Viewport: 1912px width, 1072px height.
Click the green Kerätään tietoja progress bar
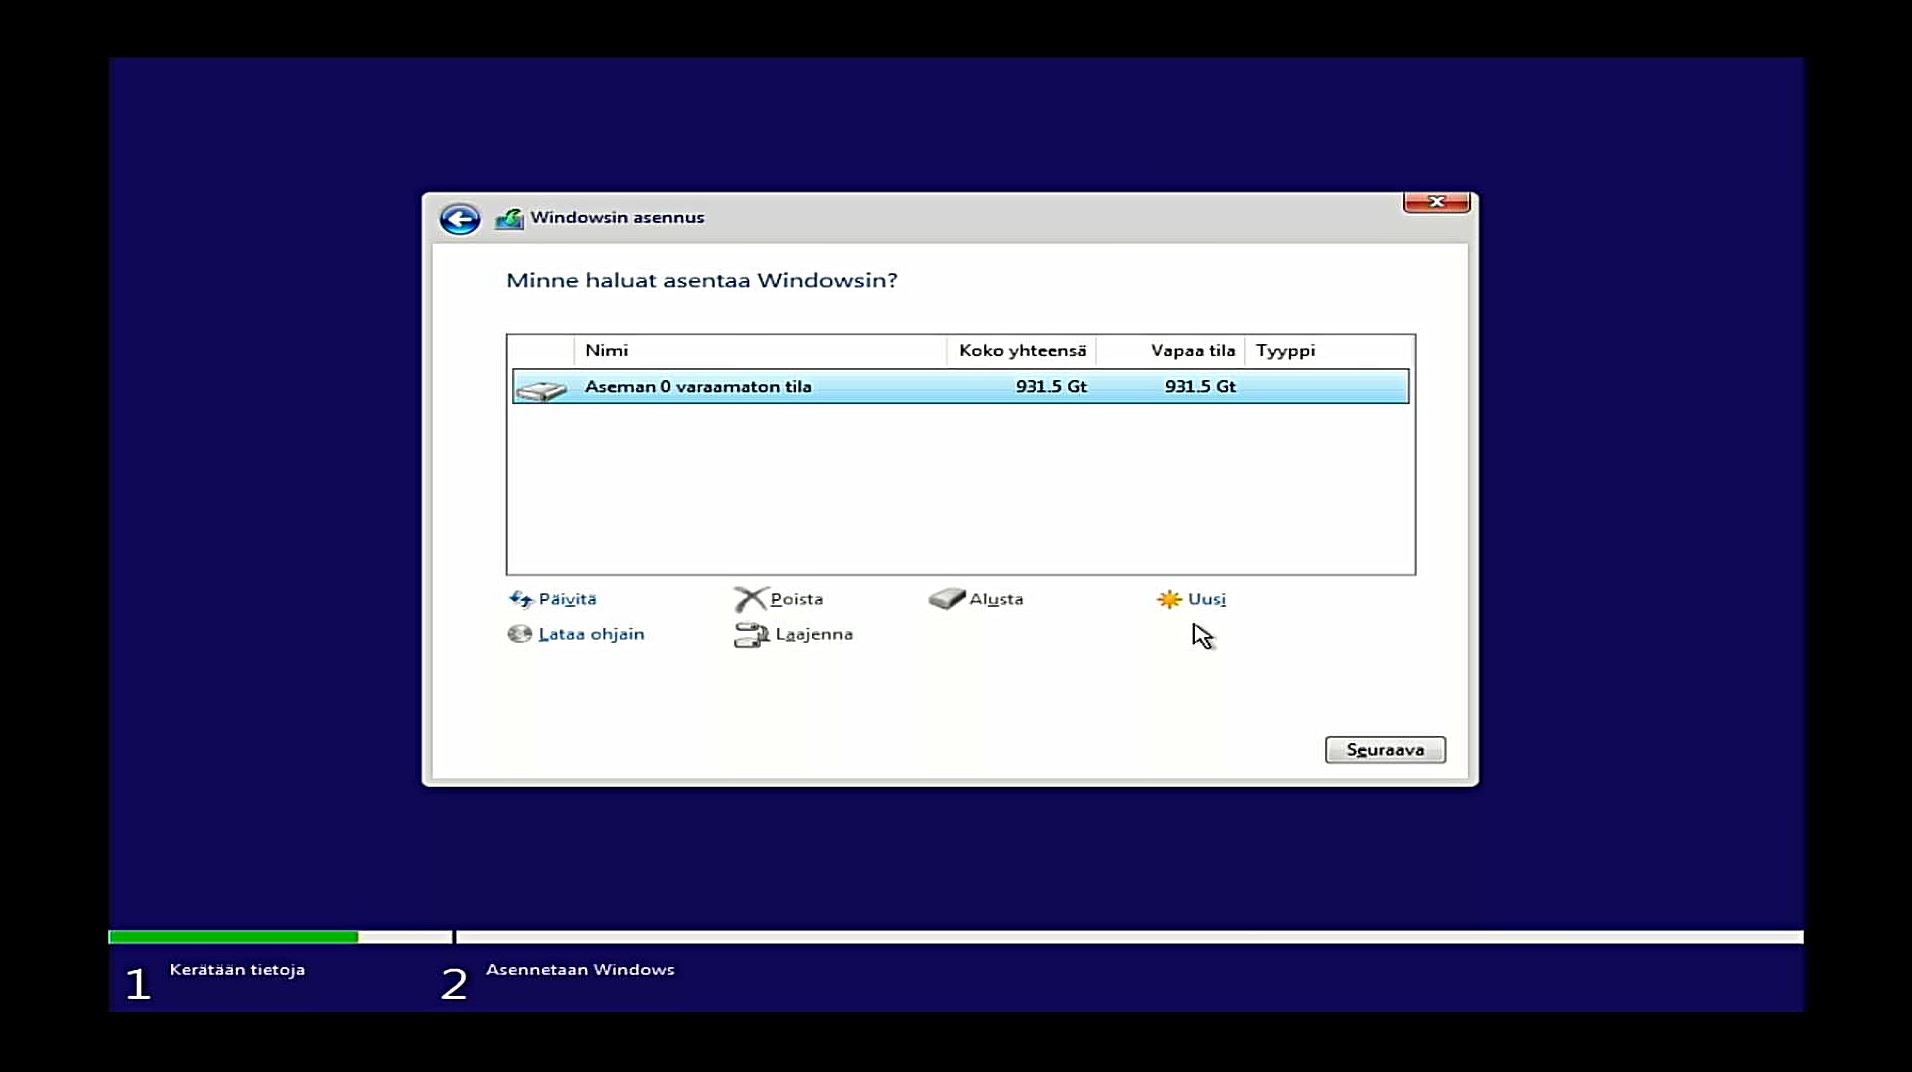pyautogui.click(x=233, y=937)
